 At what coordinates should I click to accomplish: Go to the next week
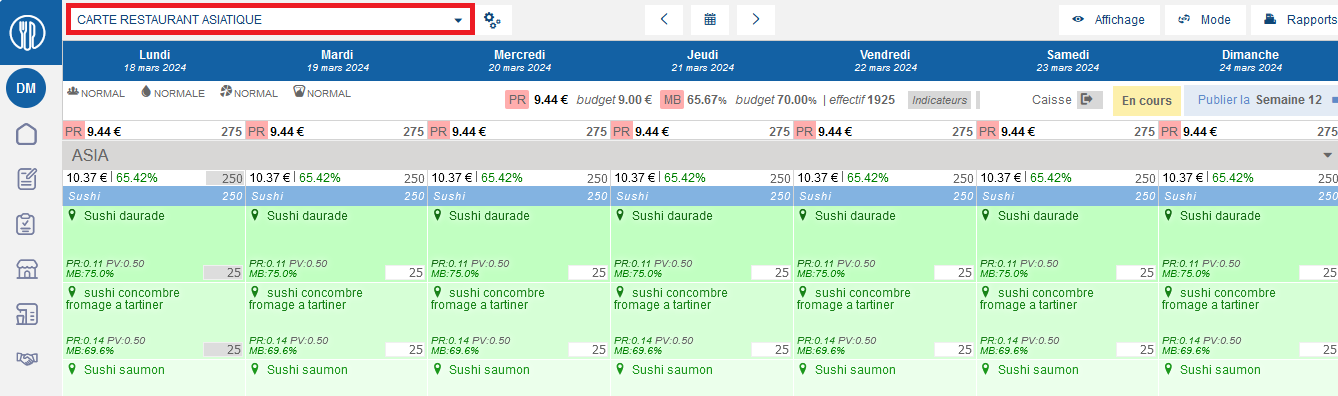[x=756, y=19]
